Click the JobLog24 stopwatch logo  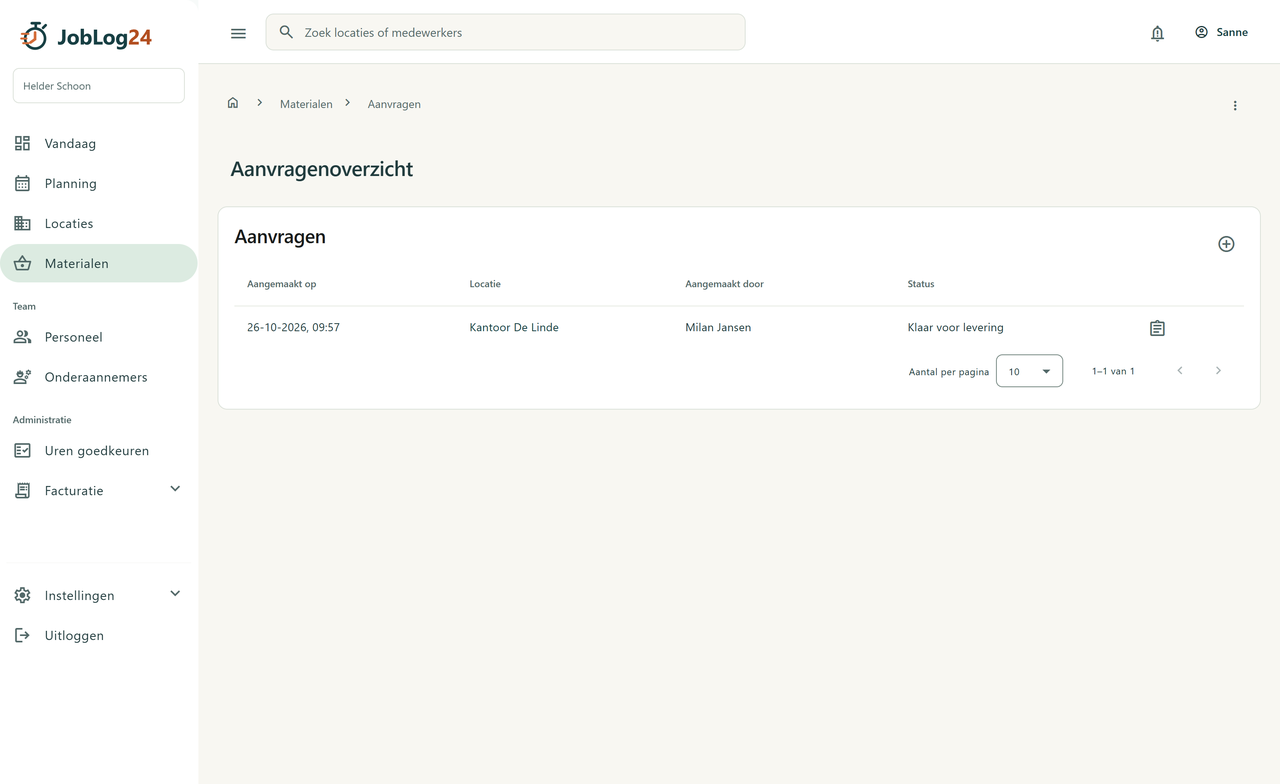pyautogui.click(x=34, y=36)
